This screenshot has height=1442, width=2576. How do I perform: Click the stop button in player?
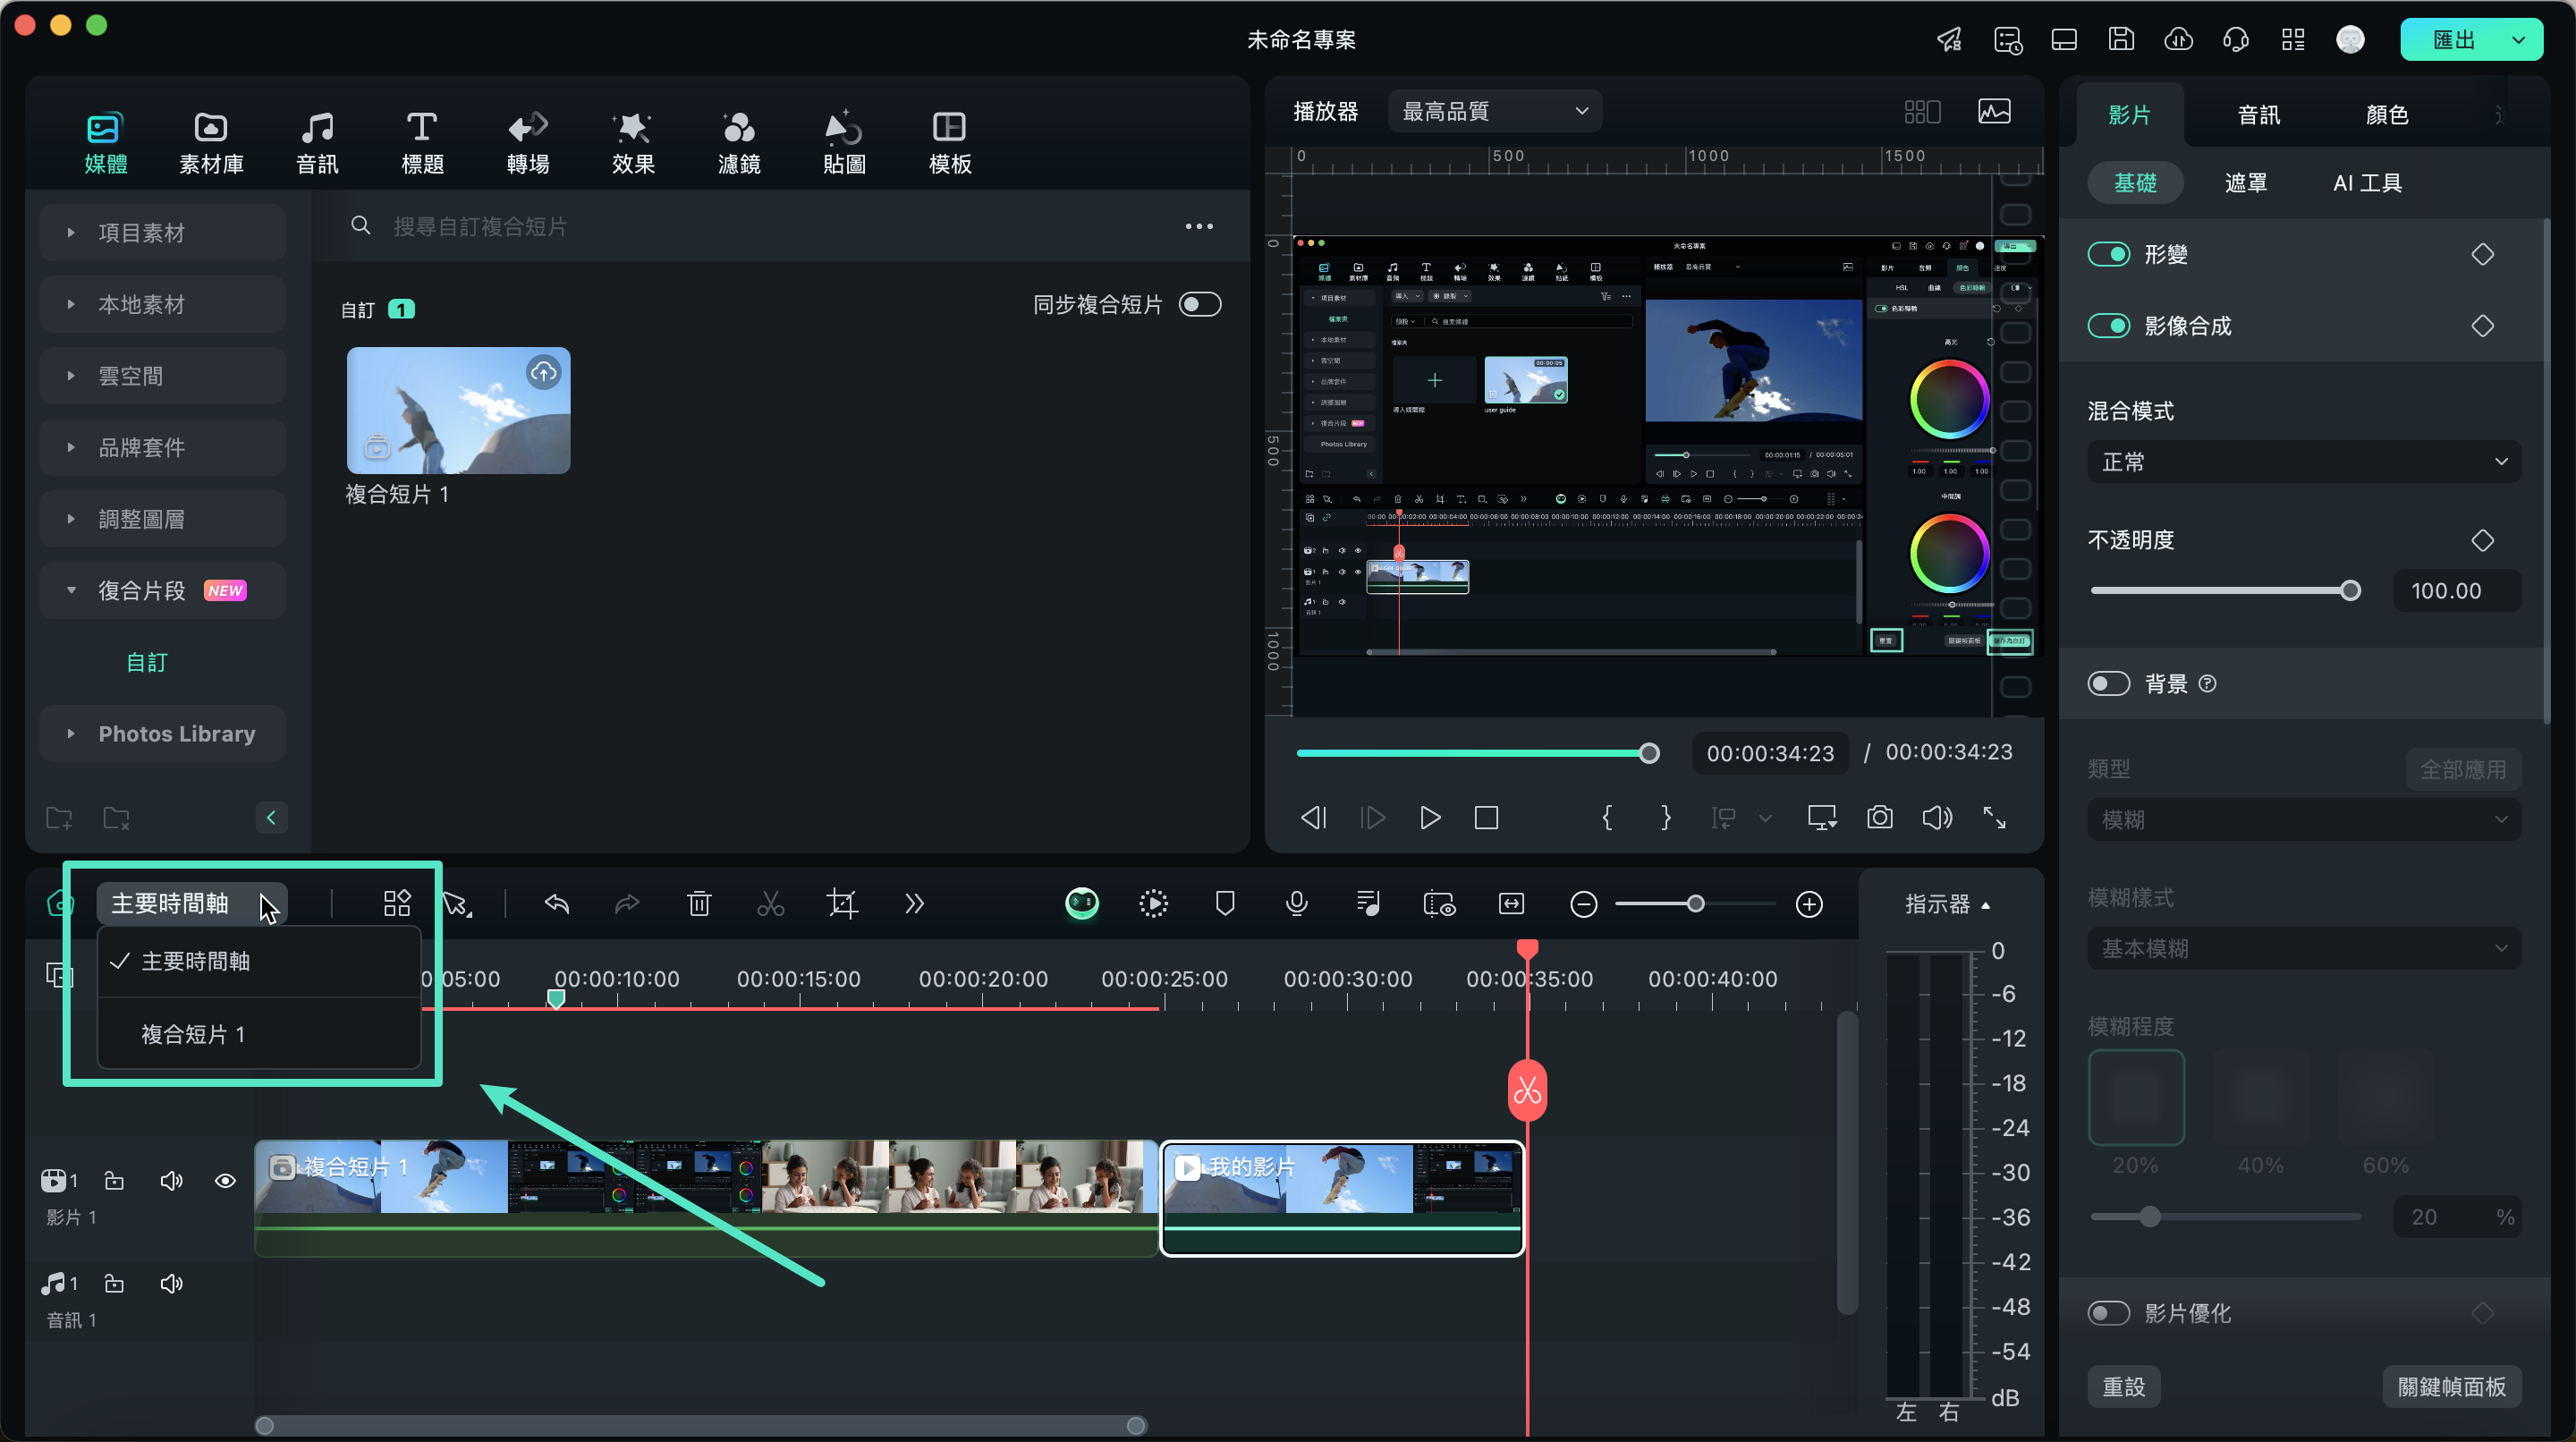coord(1487,817)
